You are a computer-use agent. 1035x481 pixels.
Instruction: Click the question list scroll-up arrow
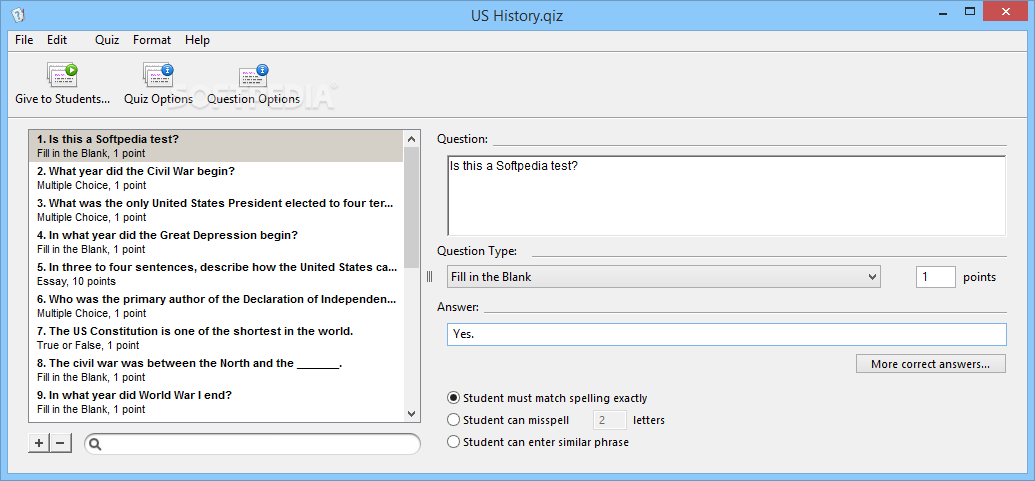(x=411, y=139)
